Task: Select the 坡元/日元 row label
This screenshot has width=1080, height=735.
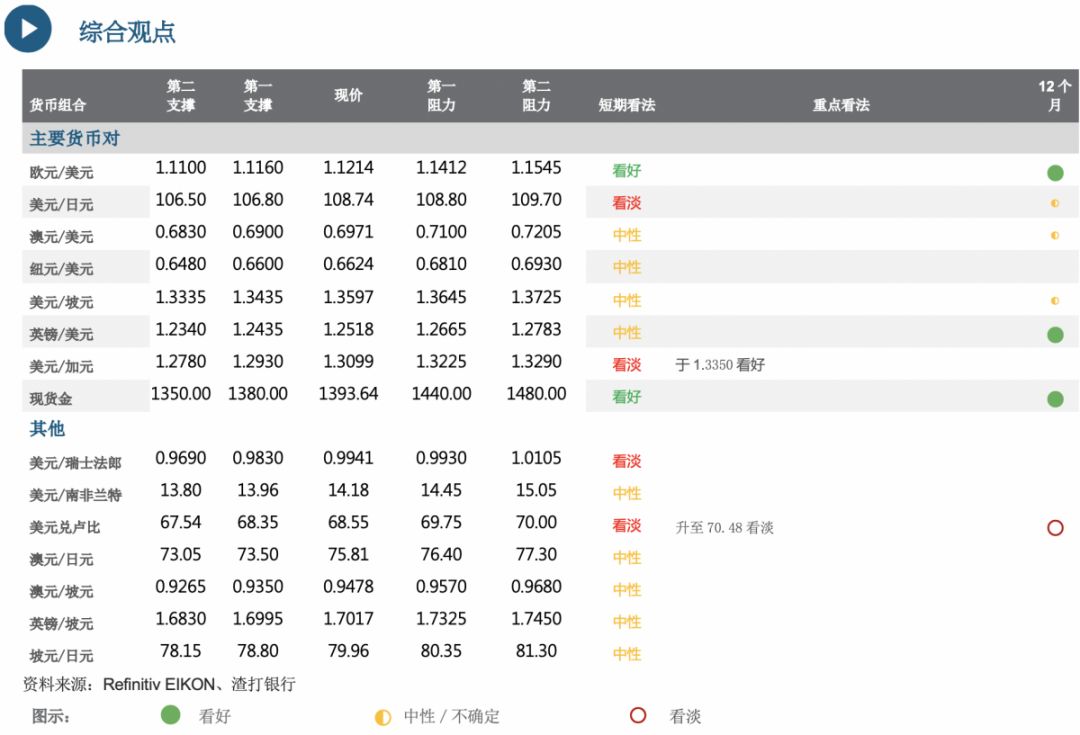Action: click(61, 656)
